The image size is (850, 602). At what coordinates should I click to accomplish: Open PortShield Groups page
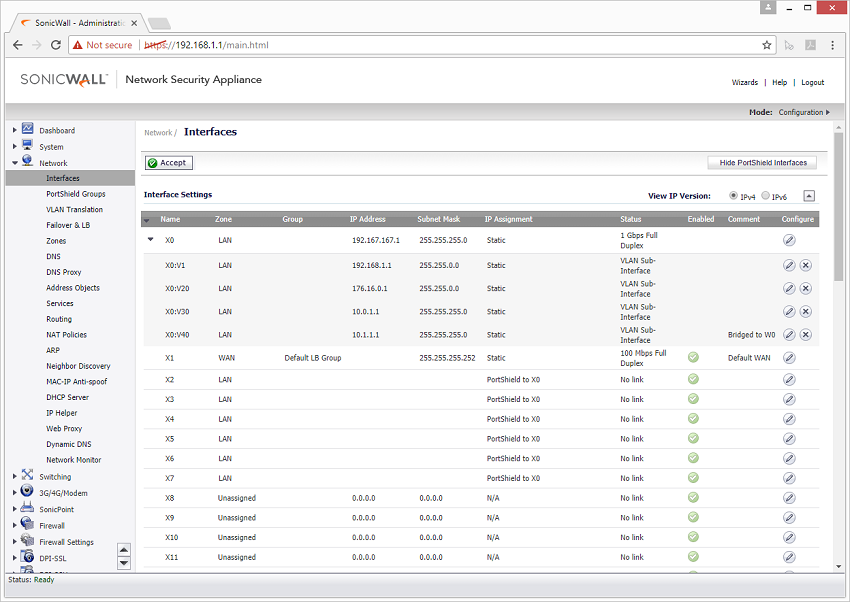pos(76,194)
